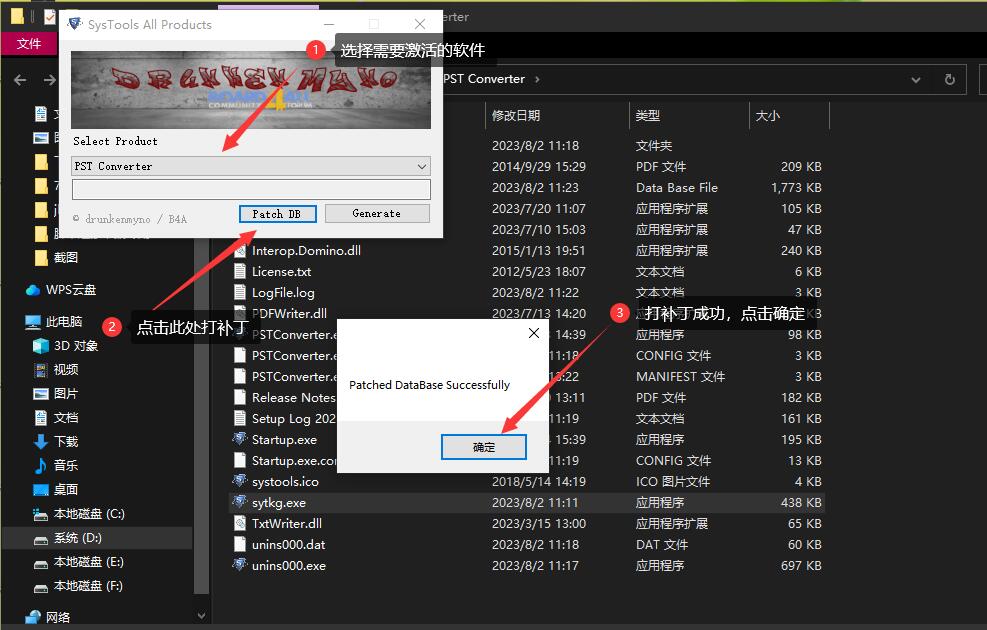
Task: Click the unins000.exe uninstaller icon
Action: pyautogui.click(x=240, y=565)
